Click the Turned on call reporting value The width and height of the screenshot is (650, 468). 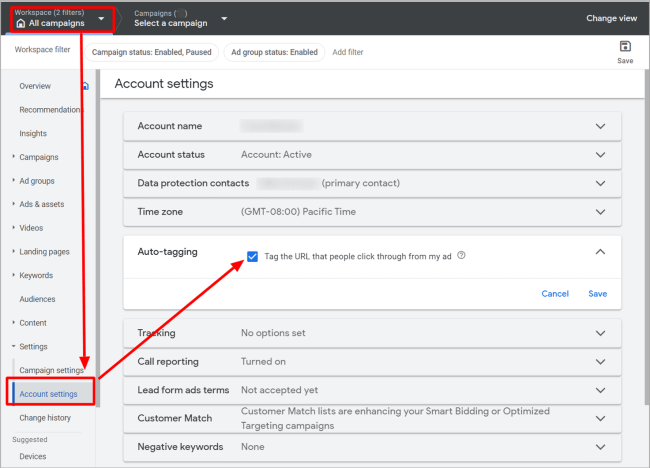click(x=263, y=362)
